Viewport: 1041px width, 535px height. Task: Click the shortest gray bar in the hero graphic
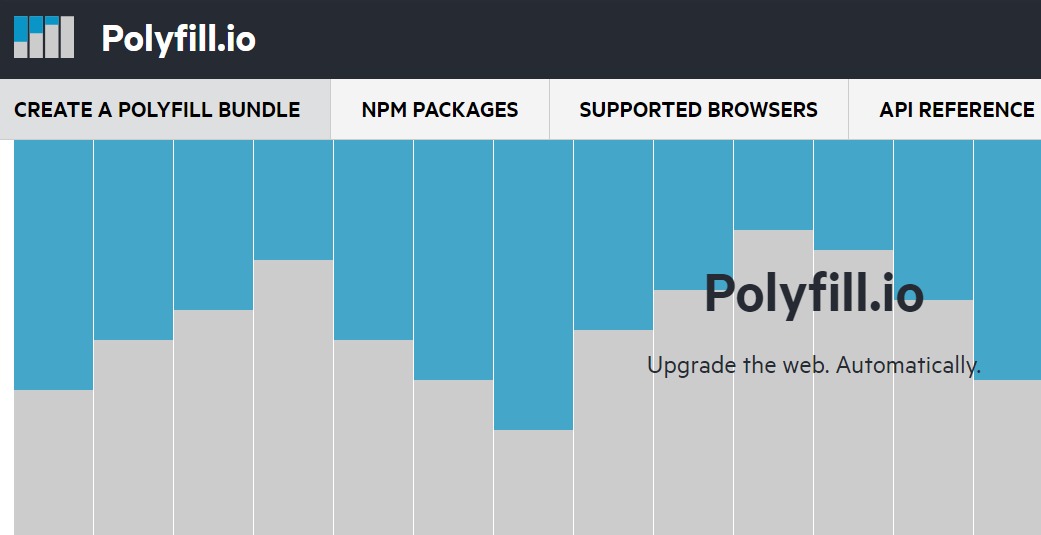pyautogui.click(x=533, y=482)
